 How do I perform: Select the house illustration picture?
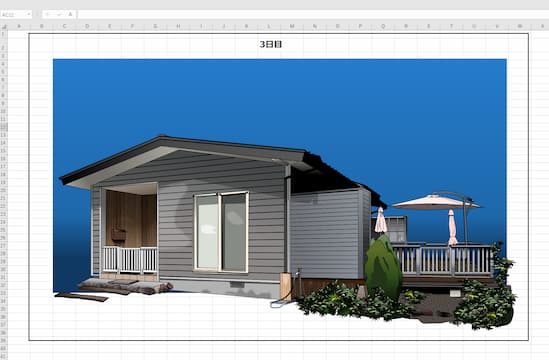click(x=285, y=195)
